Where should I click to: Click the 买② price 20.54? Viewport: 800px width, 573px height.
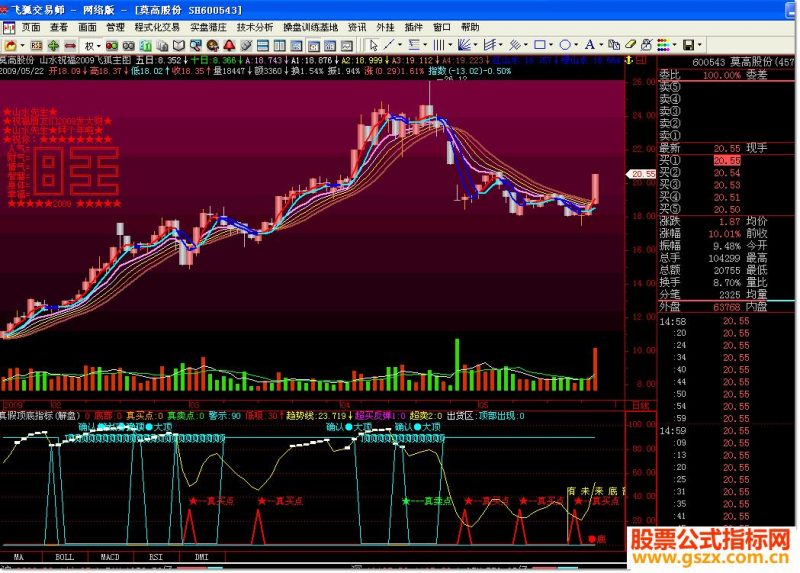pyautogui.click(x=727, y=172)
